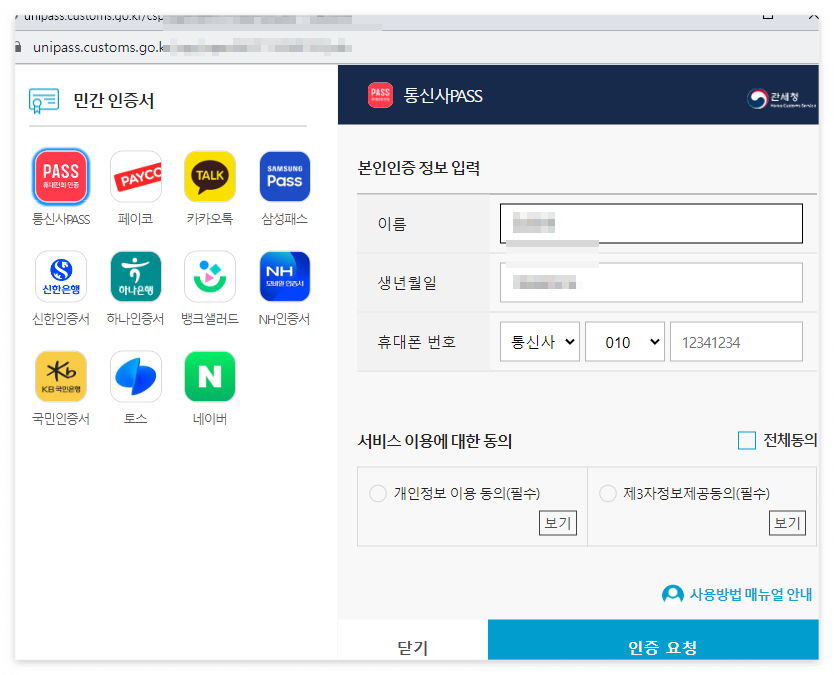Choose the Toss 토스 certificate icon
834x675 pixels.
(136, 377)
